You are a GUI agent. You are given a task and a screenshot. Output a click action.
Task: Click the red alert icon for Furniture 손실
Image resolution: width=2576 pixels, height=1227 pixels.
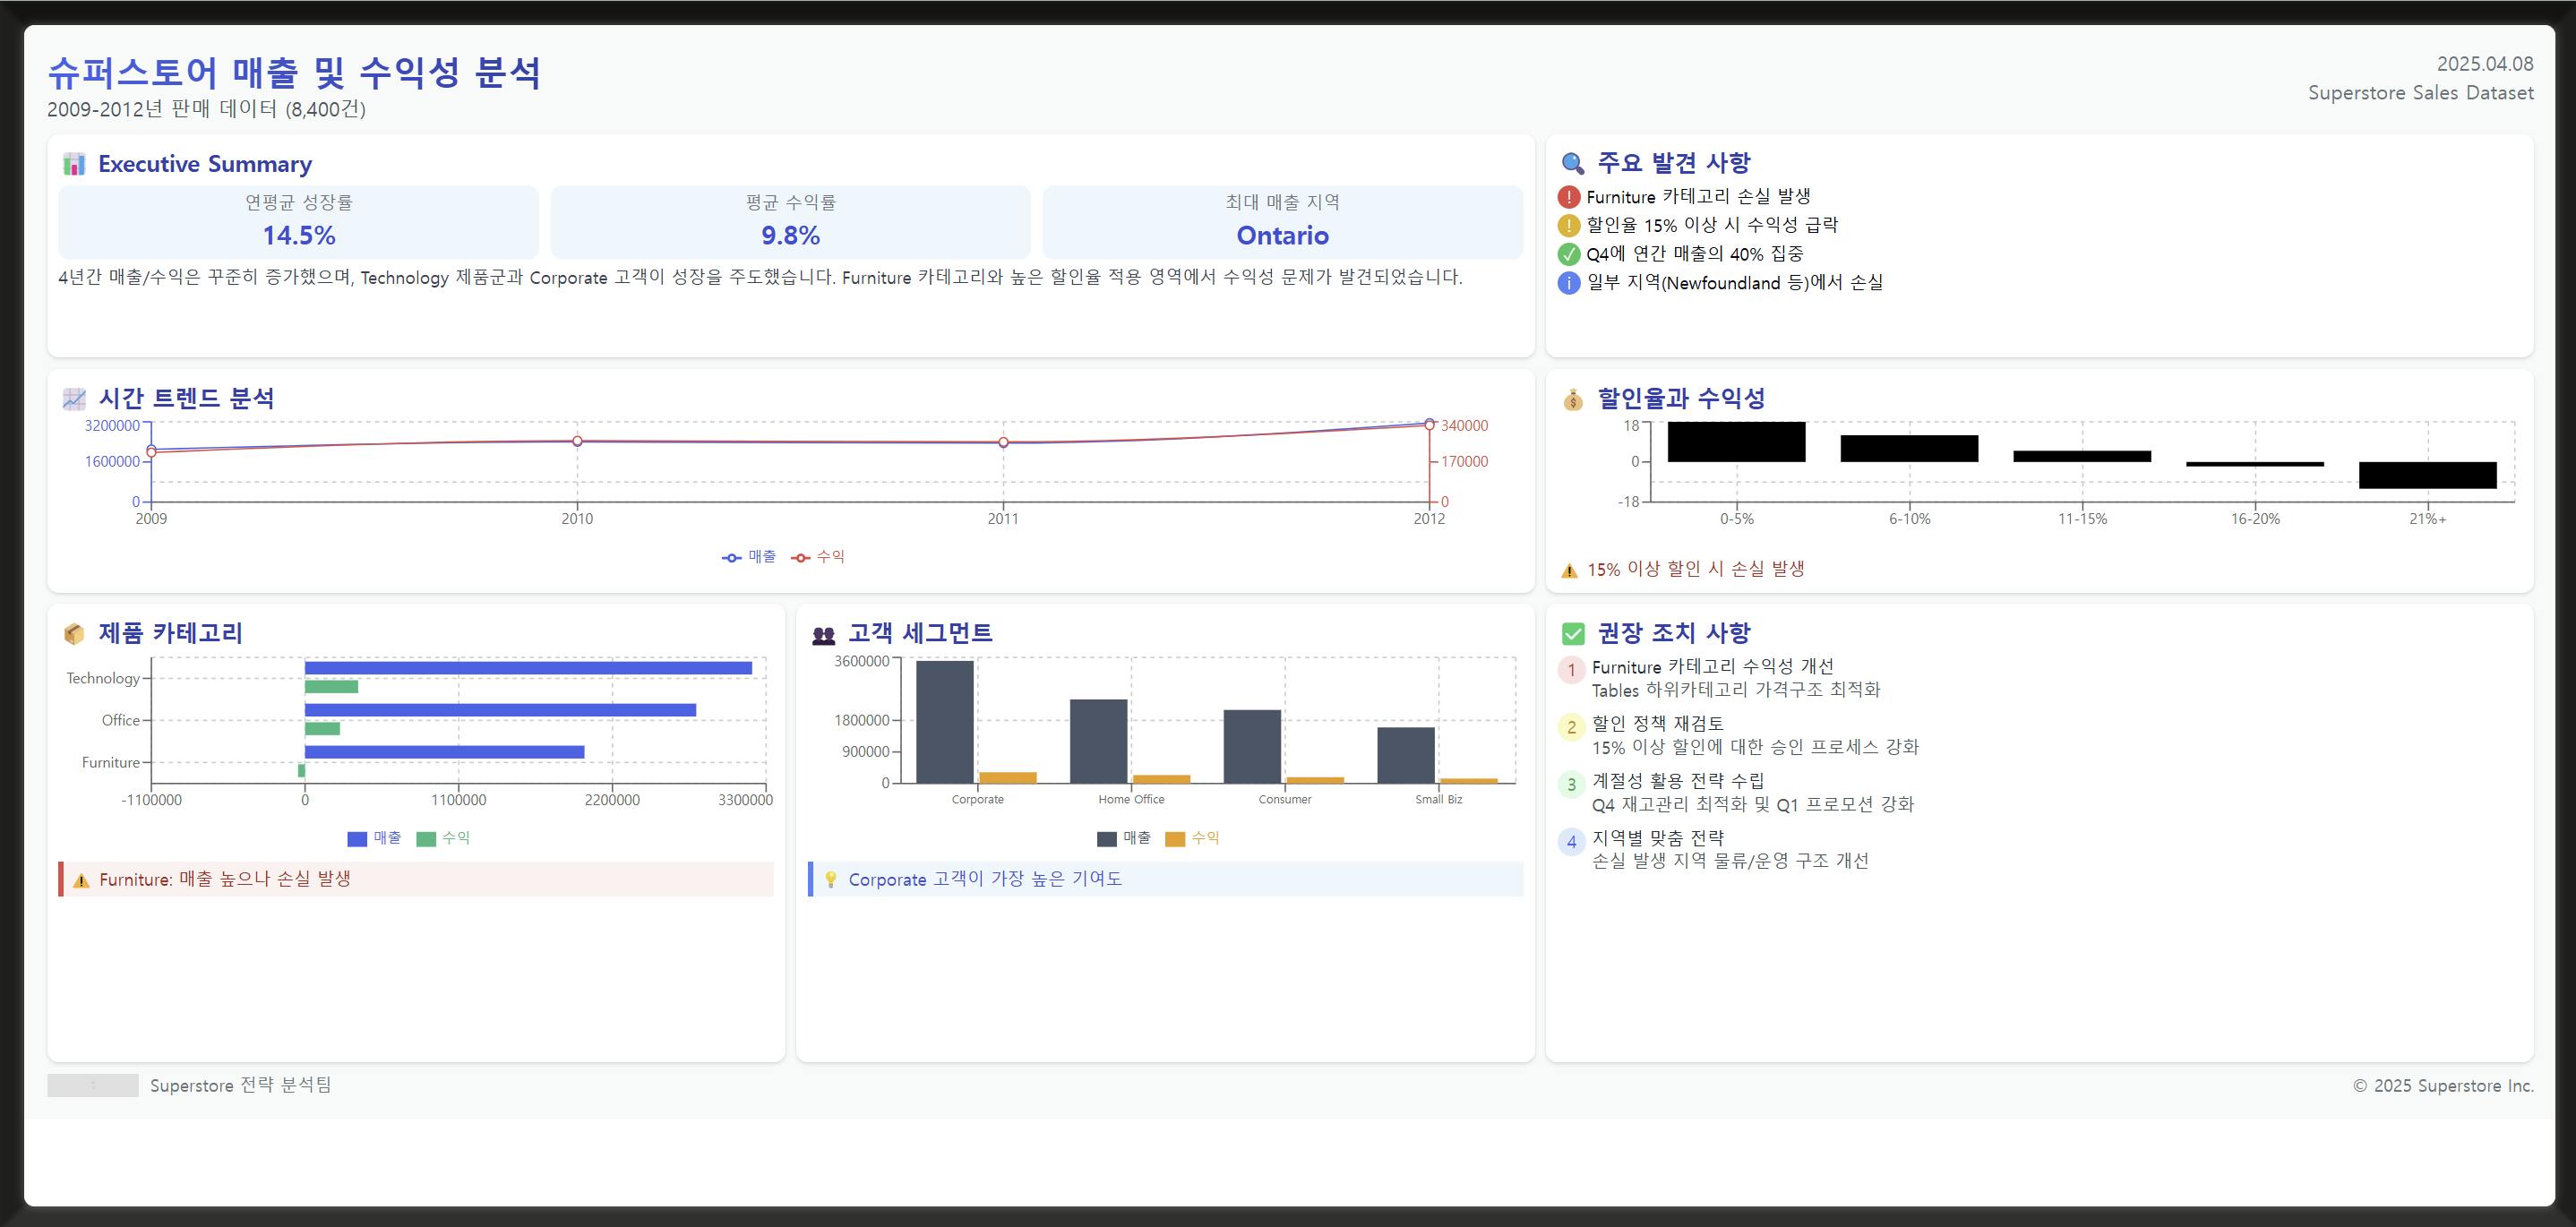pos(1569,197)
